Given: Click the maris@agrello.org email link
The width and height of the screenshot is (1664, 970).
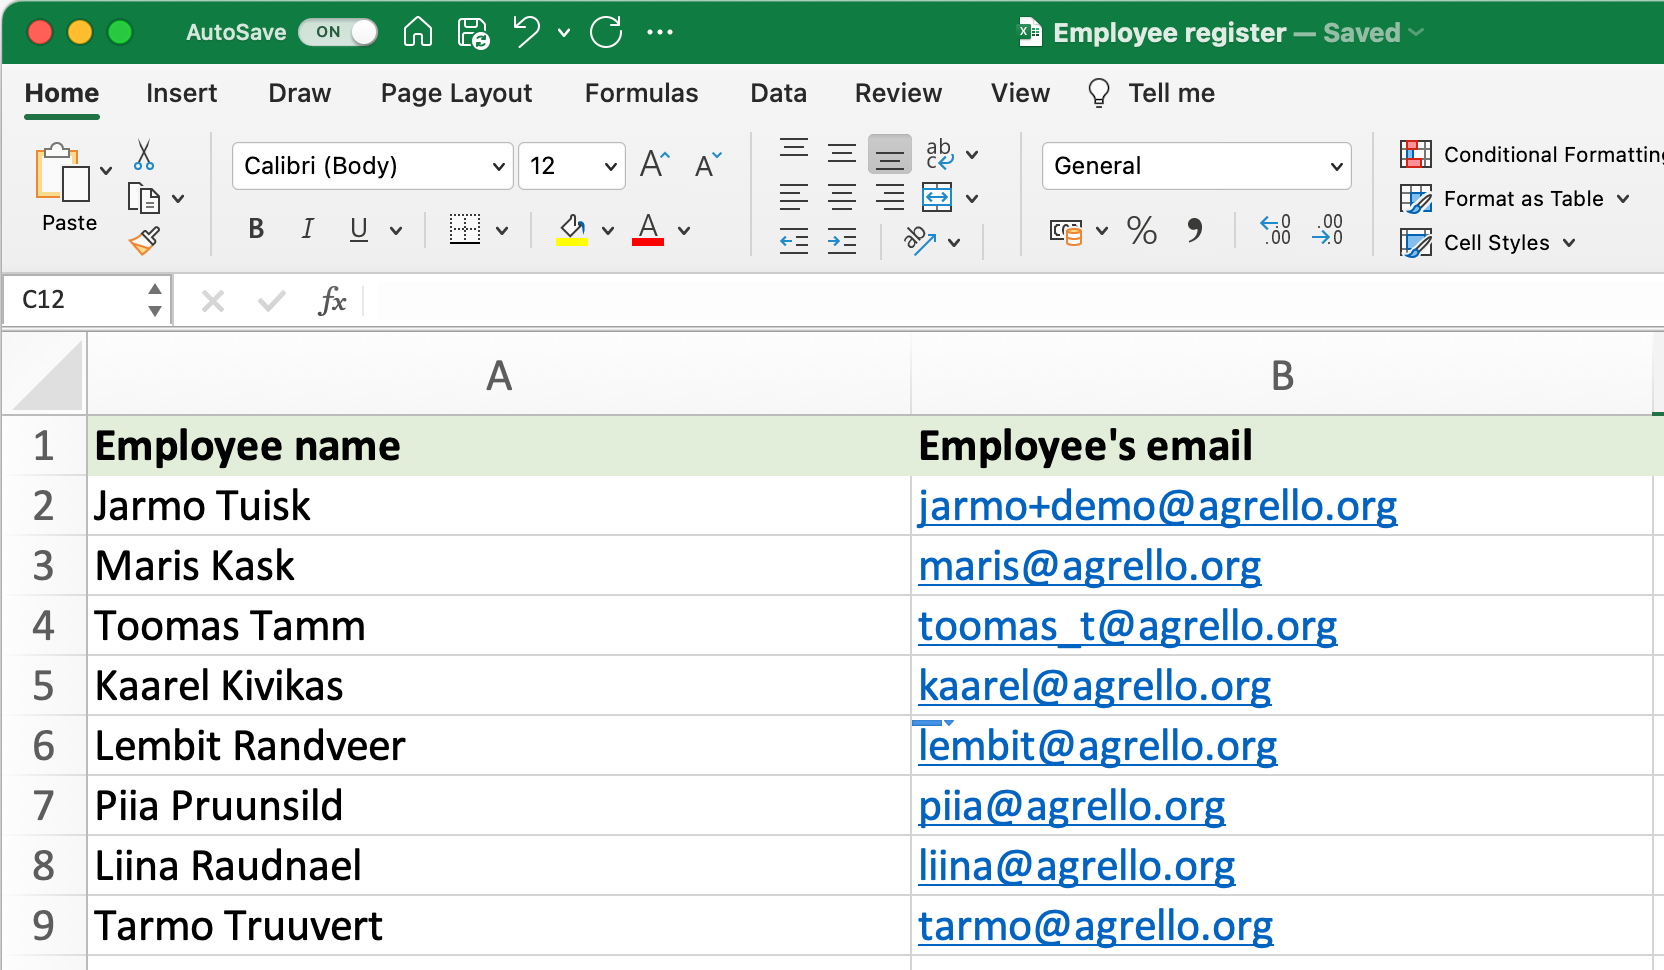Looking at the screenshot, I should tap(1090, 565).
